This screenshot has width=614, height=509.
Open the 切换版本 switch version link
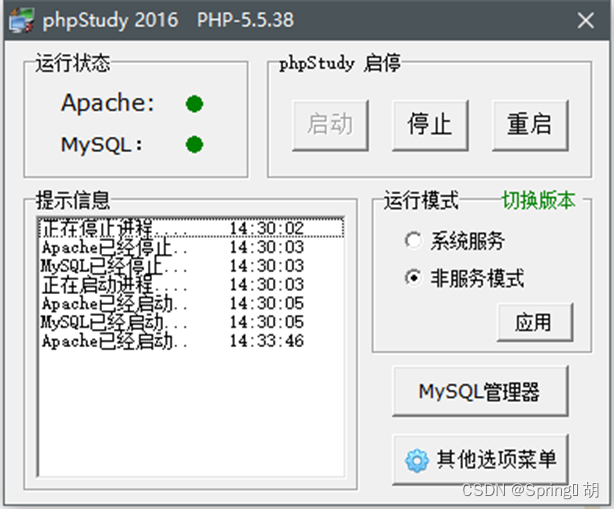pyautogui.click(x=539, y=200)
